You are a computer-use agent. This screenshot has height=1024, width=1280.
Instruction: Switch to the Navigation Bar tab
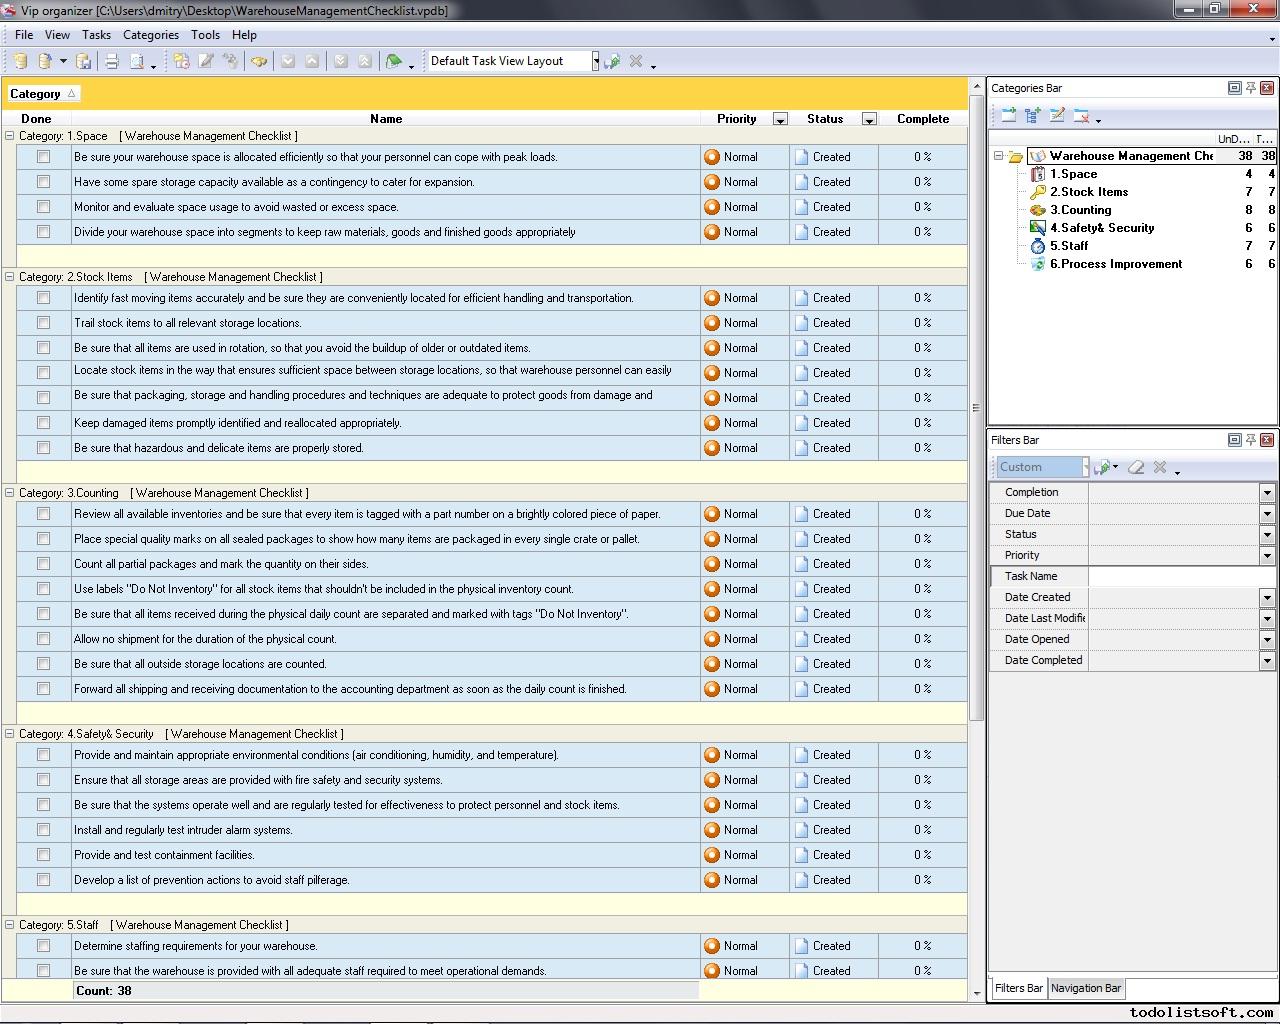(x=1085, y=988)
